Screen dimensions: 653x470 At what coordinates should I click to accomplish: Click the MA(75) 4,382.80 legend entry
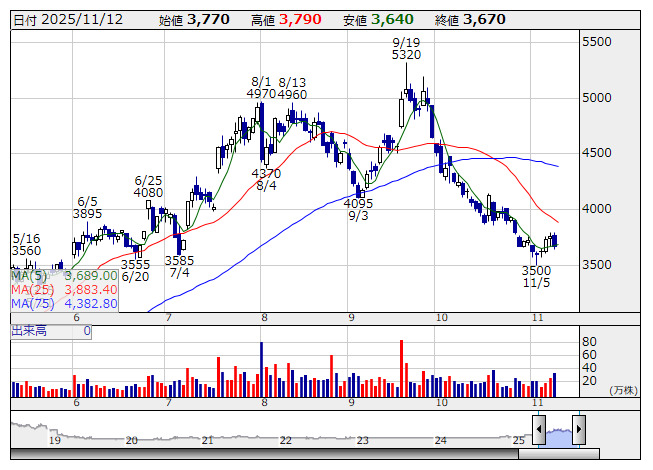tap(64, 304)
